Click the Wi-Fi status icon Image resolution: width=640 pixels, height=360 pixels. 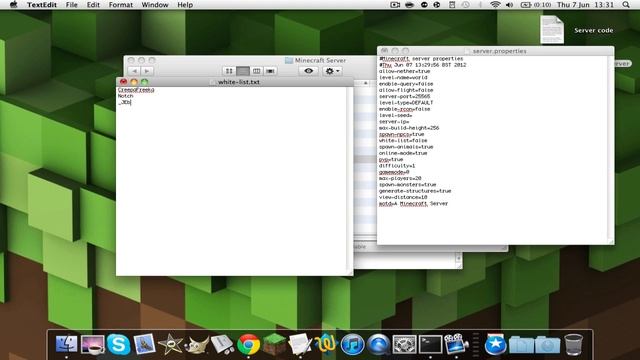[495, 5]
